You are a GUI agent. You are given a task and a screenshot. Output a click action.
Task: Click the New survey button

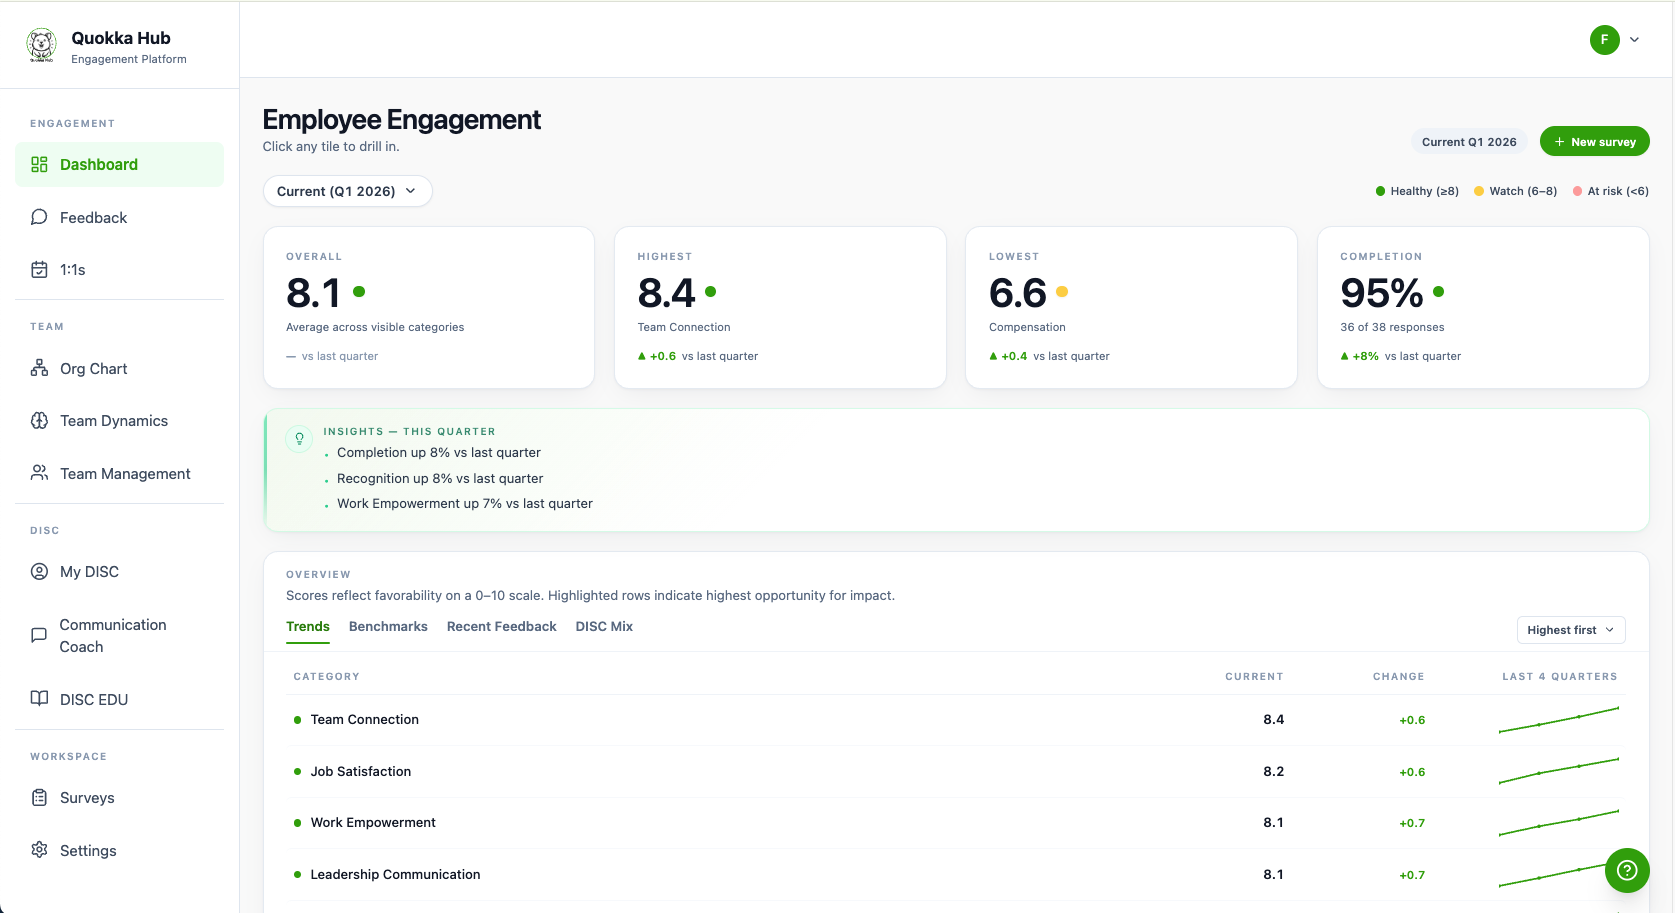pos(1594,141)
